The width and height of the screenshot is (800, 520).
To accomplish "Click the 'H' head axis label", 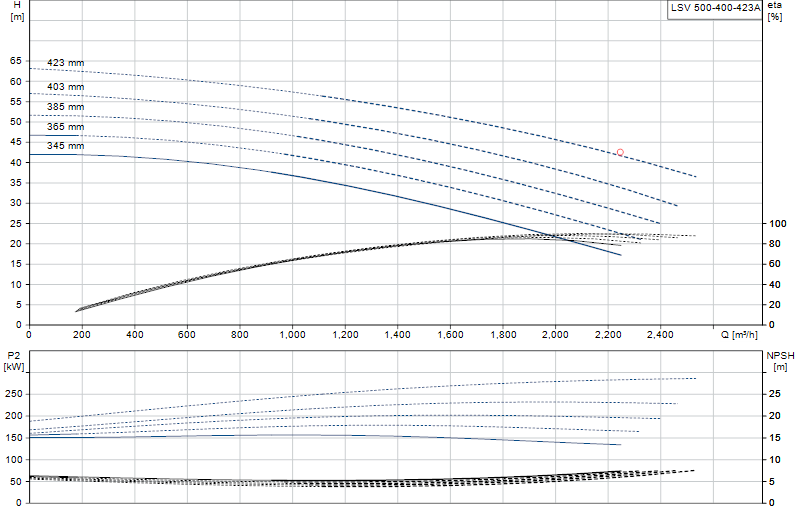I will (x=17, y=5).
